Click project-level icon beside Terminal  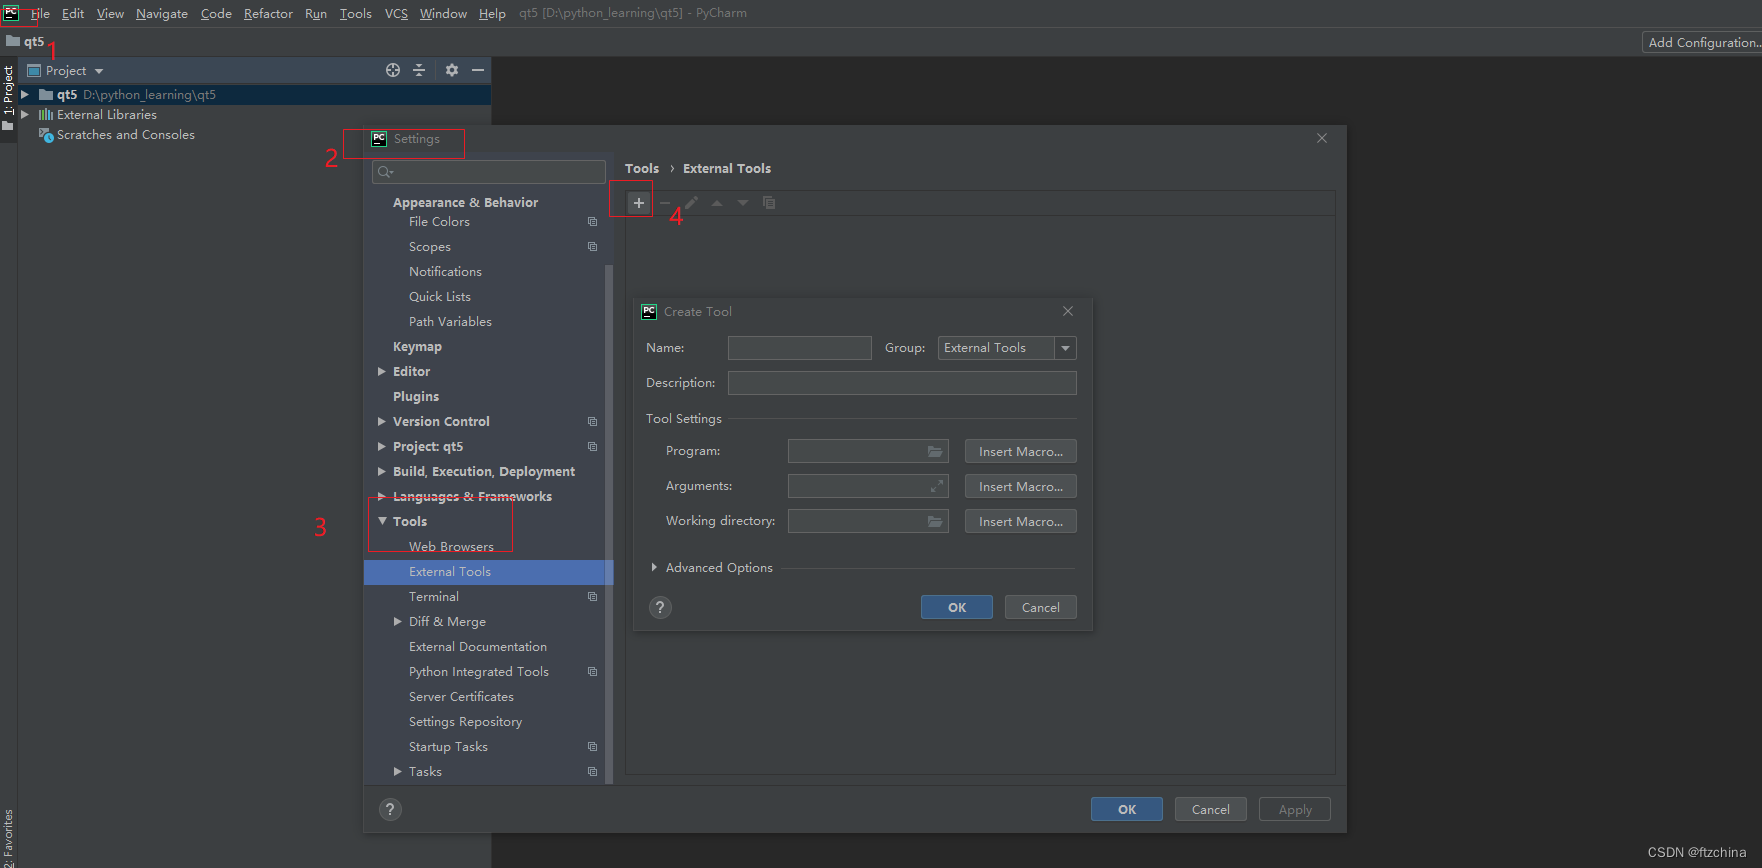(592, 597)
